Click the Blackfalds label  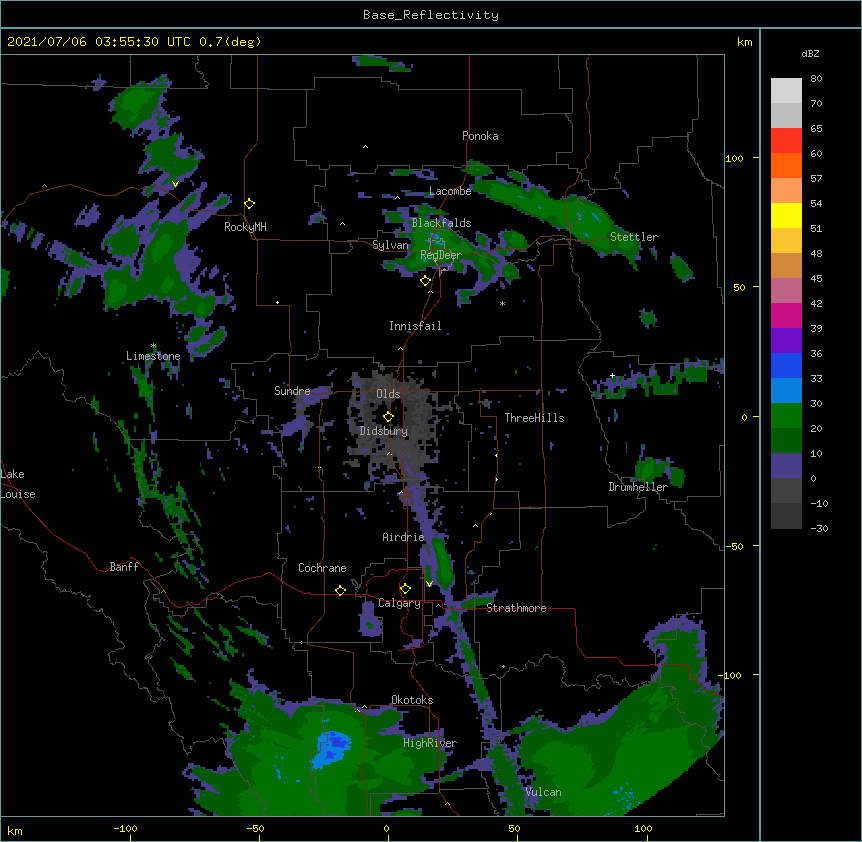[441, 223]
